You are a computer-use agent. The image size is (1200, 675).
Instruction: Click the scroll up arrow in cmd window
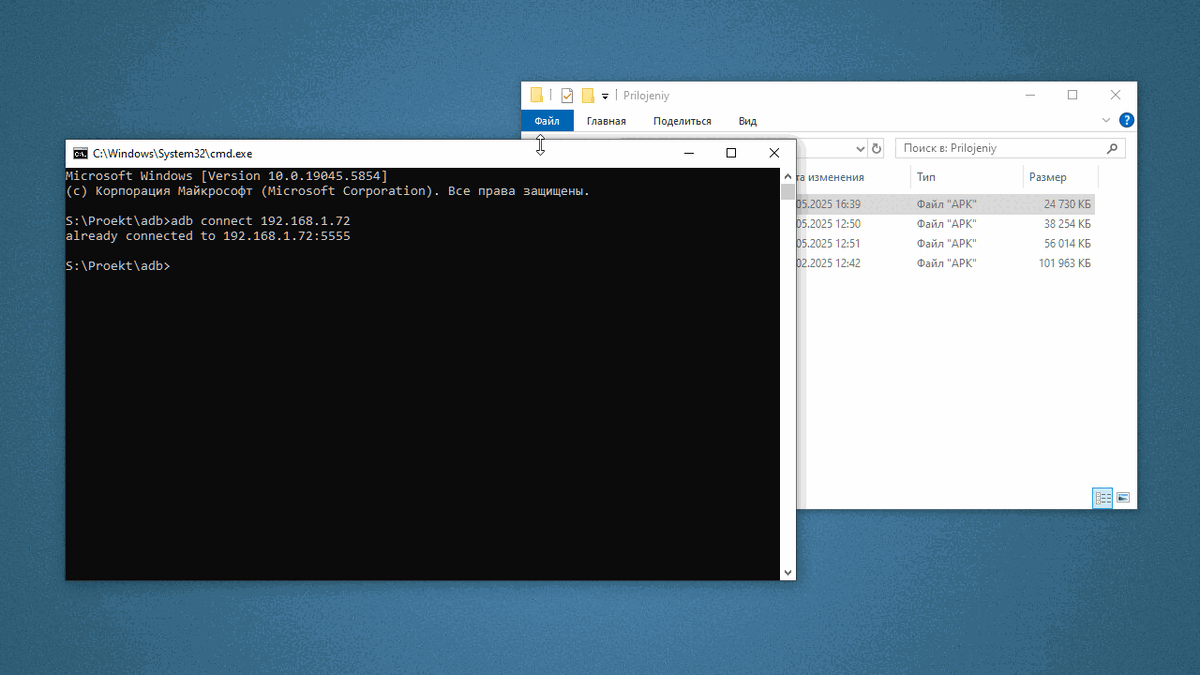pos(787,175)
